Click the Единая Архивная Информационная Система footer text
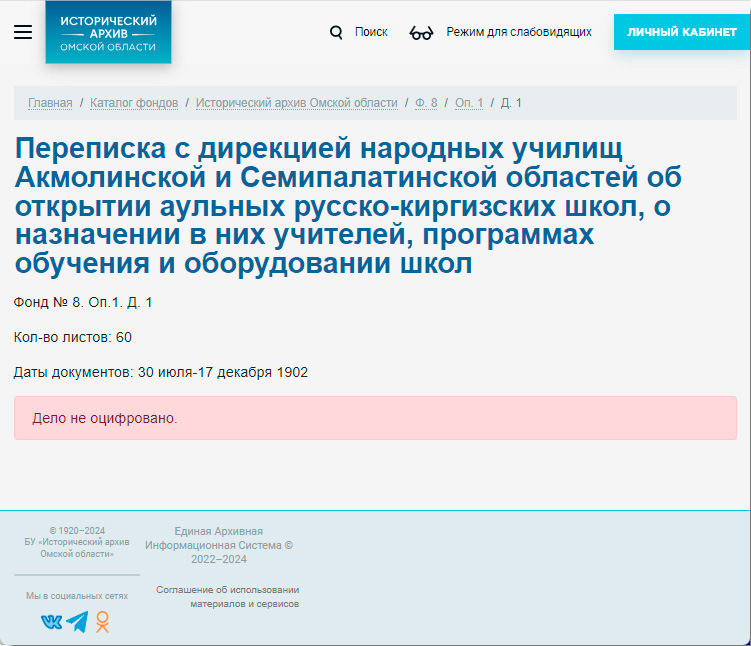 (x=218, y=545)
